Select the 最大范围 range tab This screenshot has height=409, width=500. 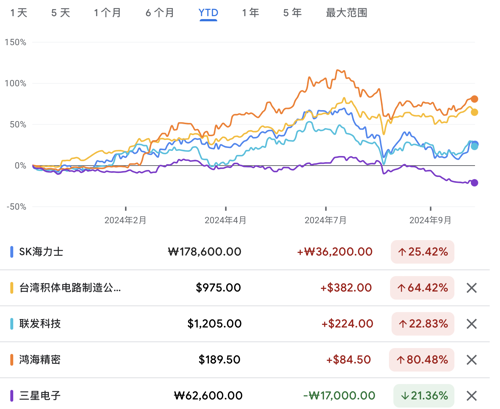pyautogui.click(x=346, y=13)
